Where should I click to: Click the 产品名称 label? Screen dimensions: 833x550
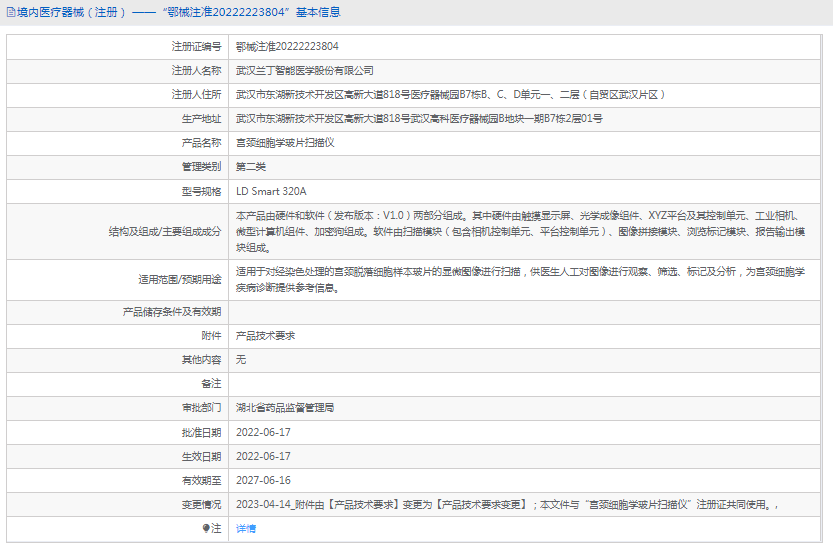tap(201, 143)
